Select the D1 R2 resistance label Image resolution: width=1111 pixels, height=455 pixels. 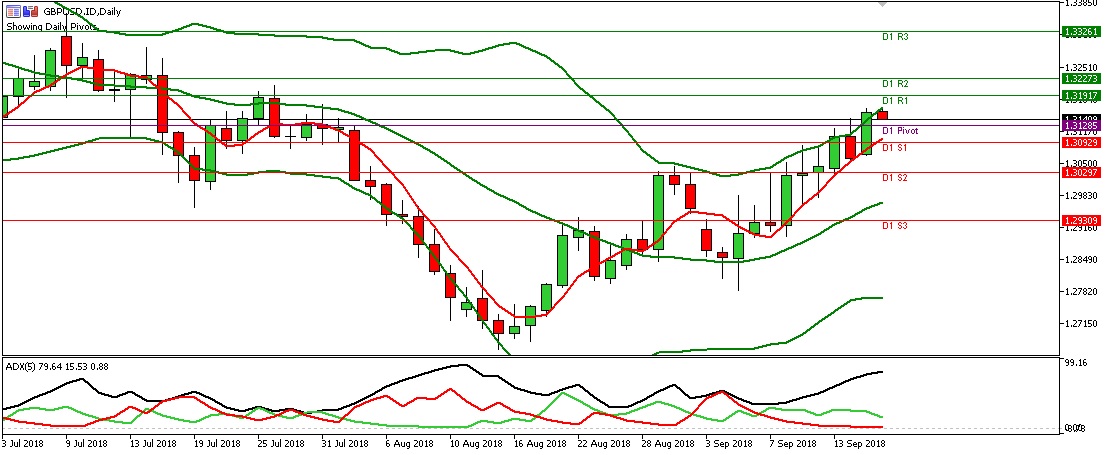click(x=894, y=84)
